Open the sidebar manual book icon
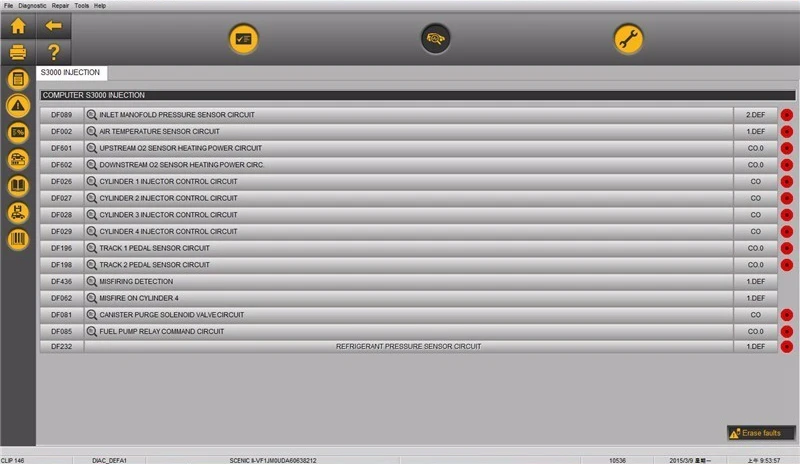Screen dimensions: 800x464 pos(18,185)
